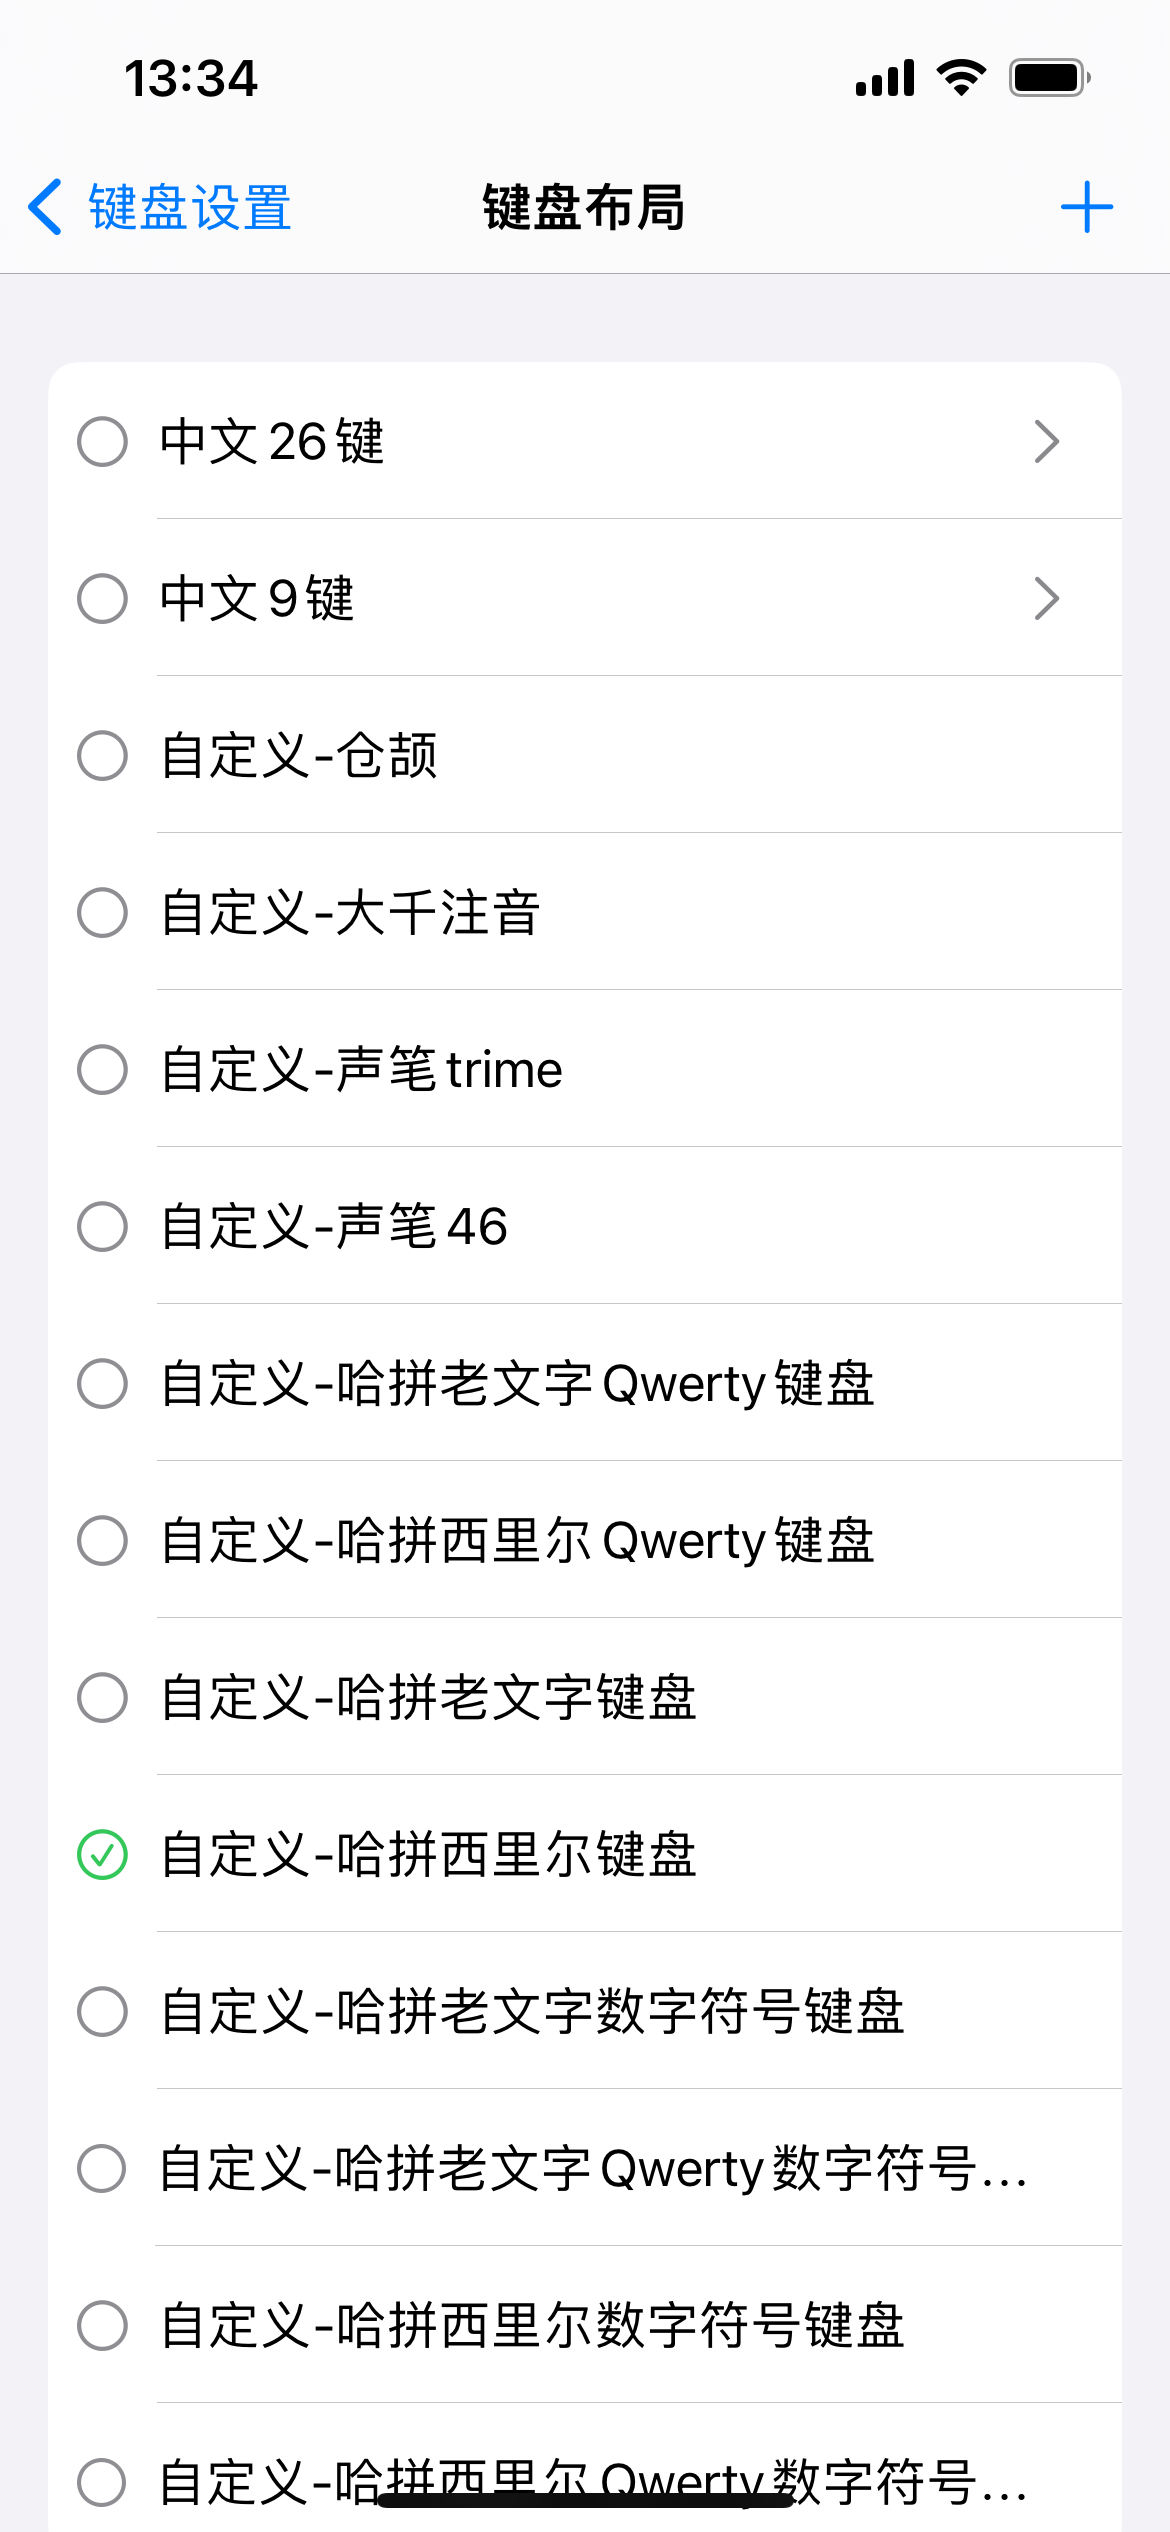
Task: Tap the green checkmark for 哈拼西里尔键盘
Action: coord(102,1855)
